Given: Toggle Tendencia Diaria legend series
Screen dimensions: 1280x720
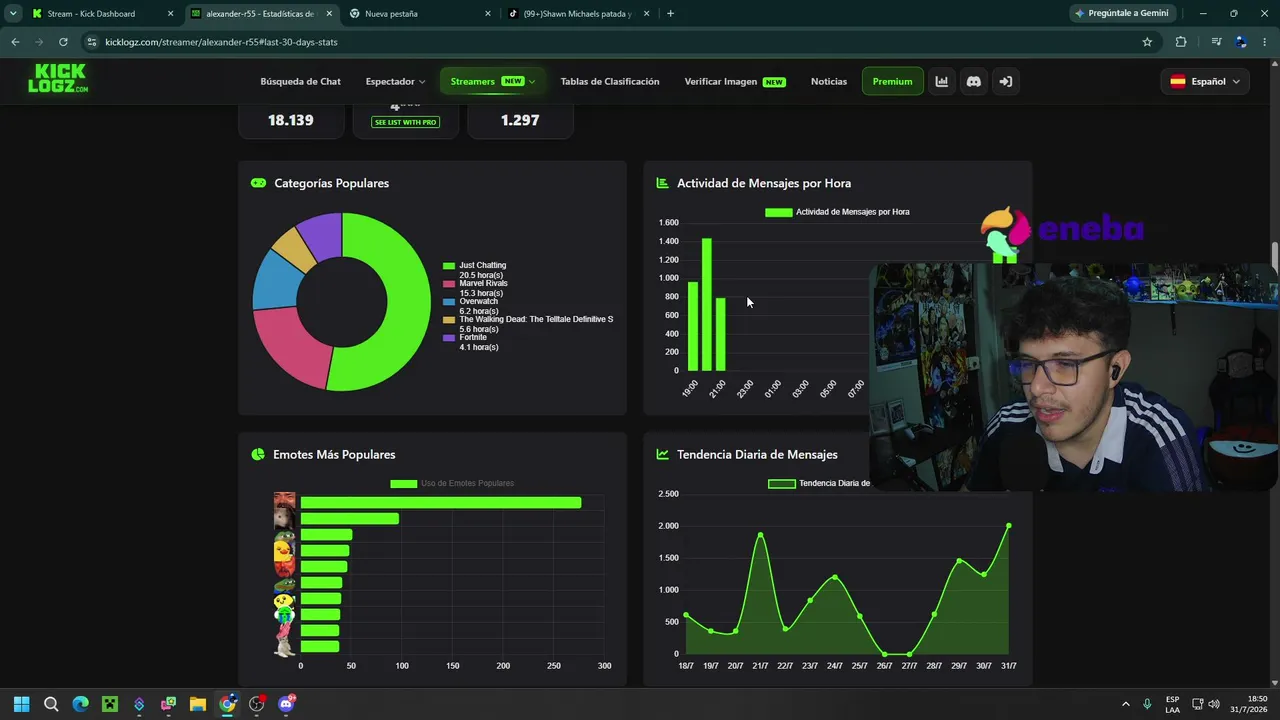Looking at the screenshot, I should (x=819, y=484).
